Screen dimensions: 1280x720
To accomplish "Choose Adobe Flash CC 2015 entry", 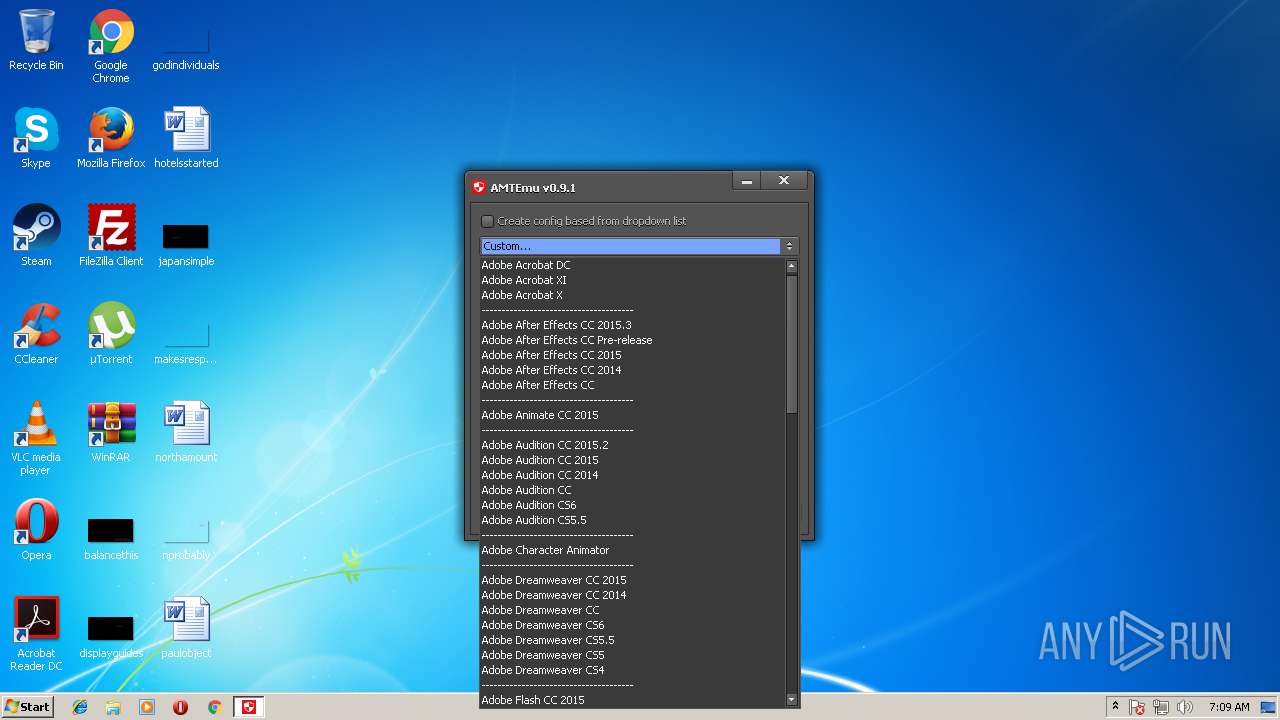I will [632, 700].
